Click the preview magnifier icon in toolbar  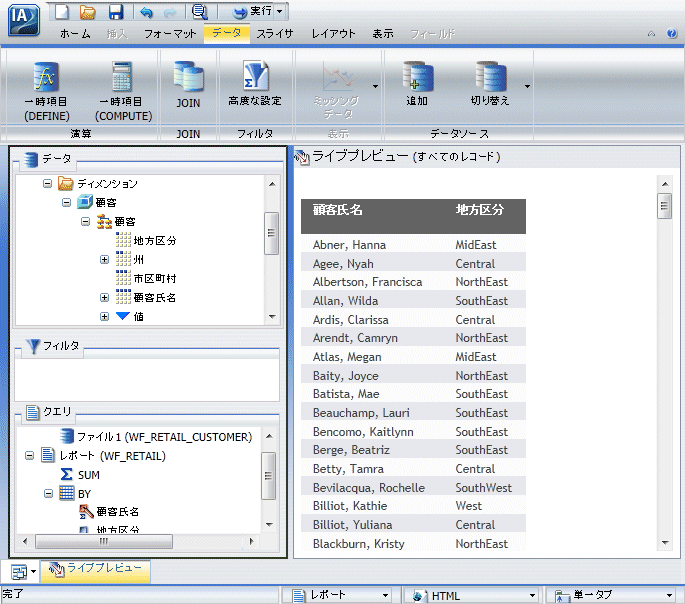point(200,12)
